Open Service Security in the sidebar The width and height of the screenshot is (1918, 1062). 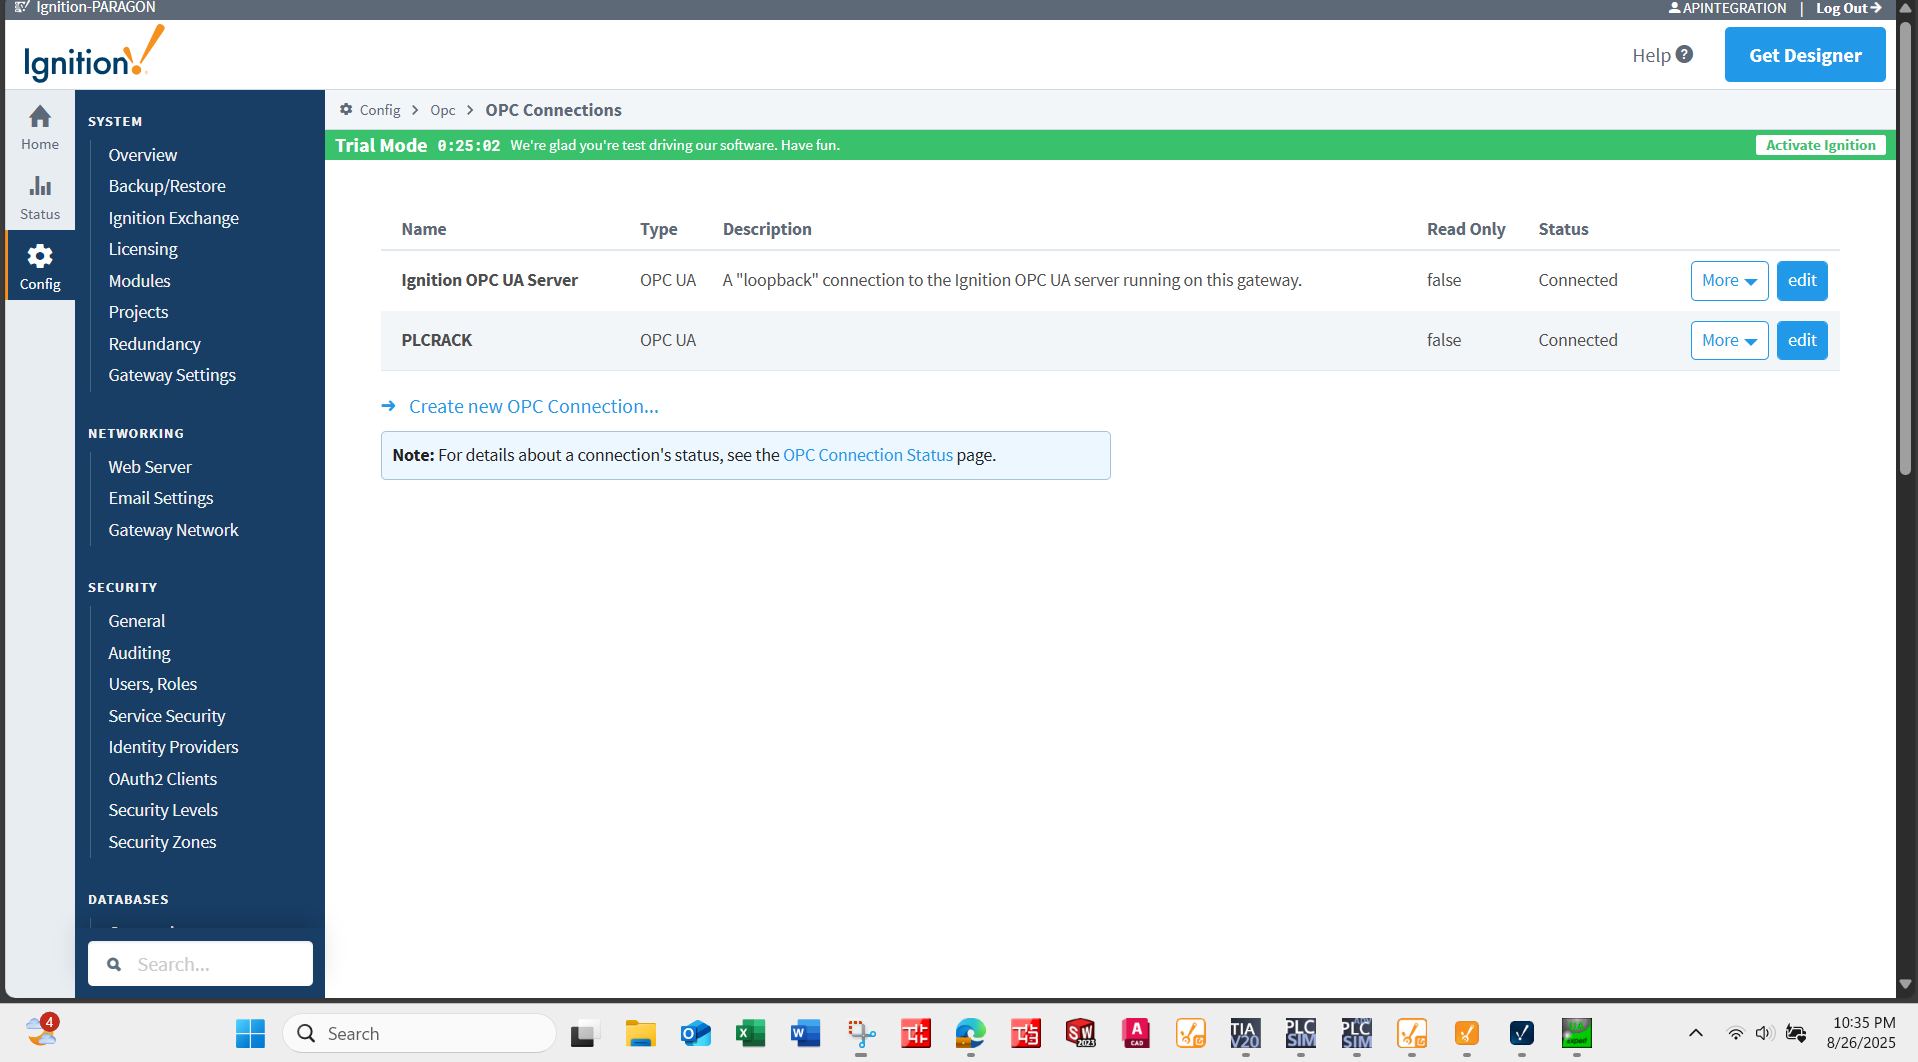pos(167,716)
